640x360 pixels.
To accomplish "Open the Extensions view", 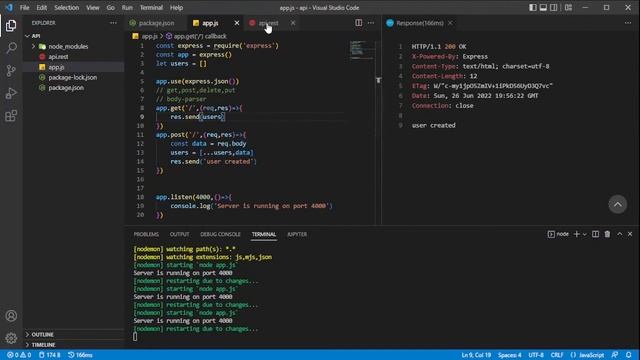I will pos(11,116).
